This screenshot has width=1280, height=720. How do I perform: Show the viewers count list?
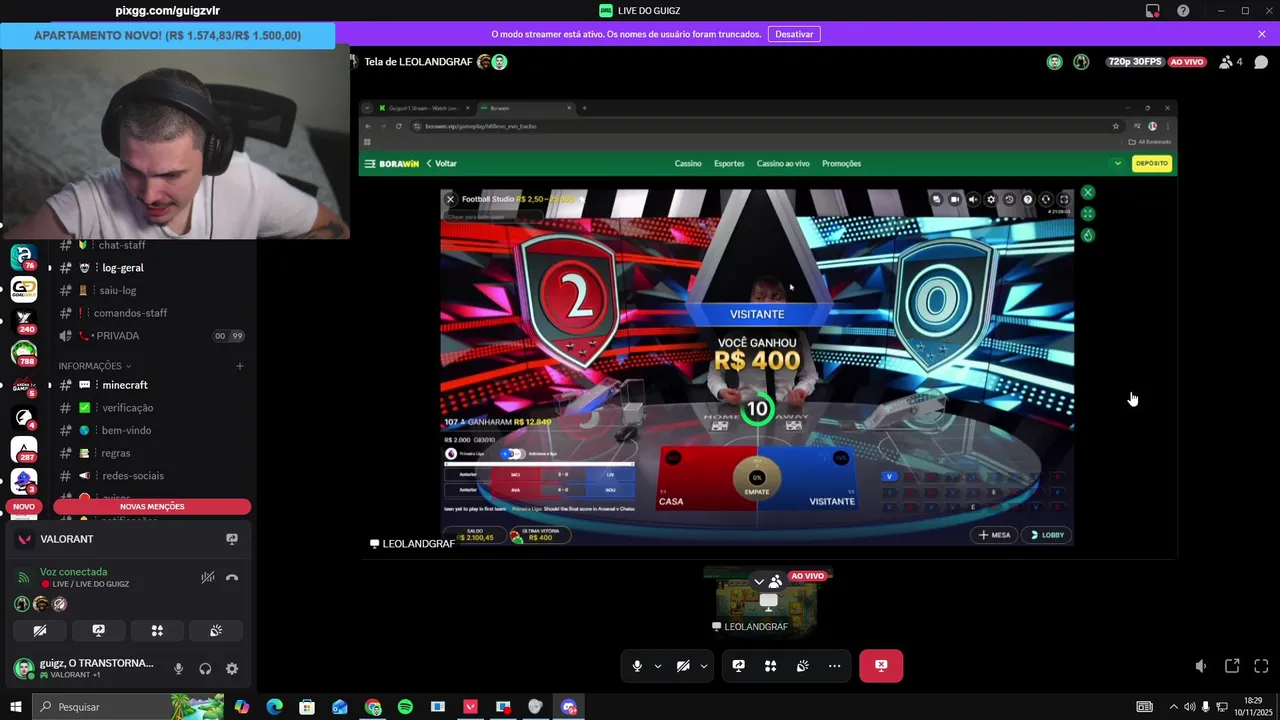click(1231, 62)
